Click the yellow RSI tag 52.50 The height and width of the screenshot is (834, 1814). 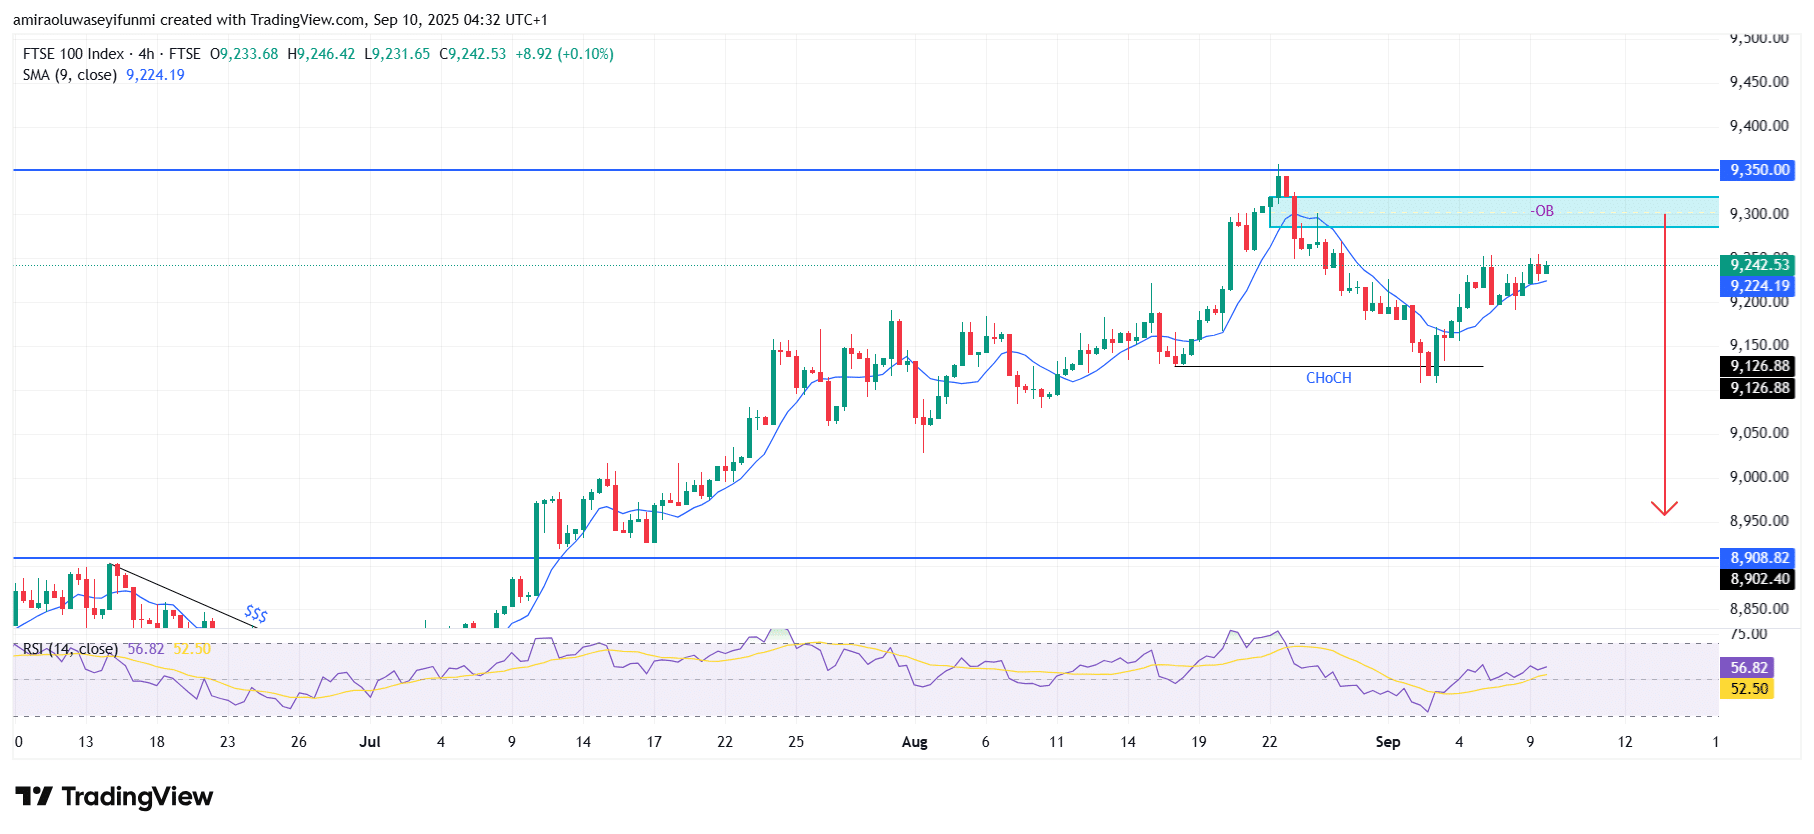tap(1747, 689)
